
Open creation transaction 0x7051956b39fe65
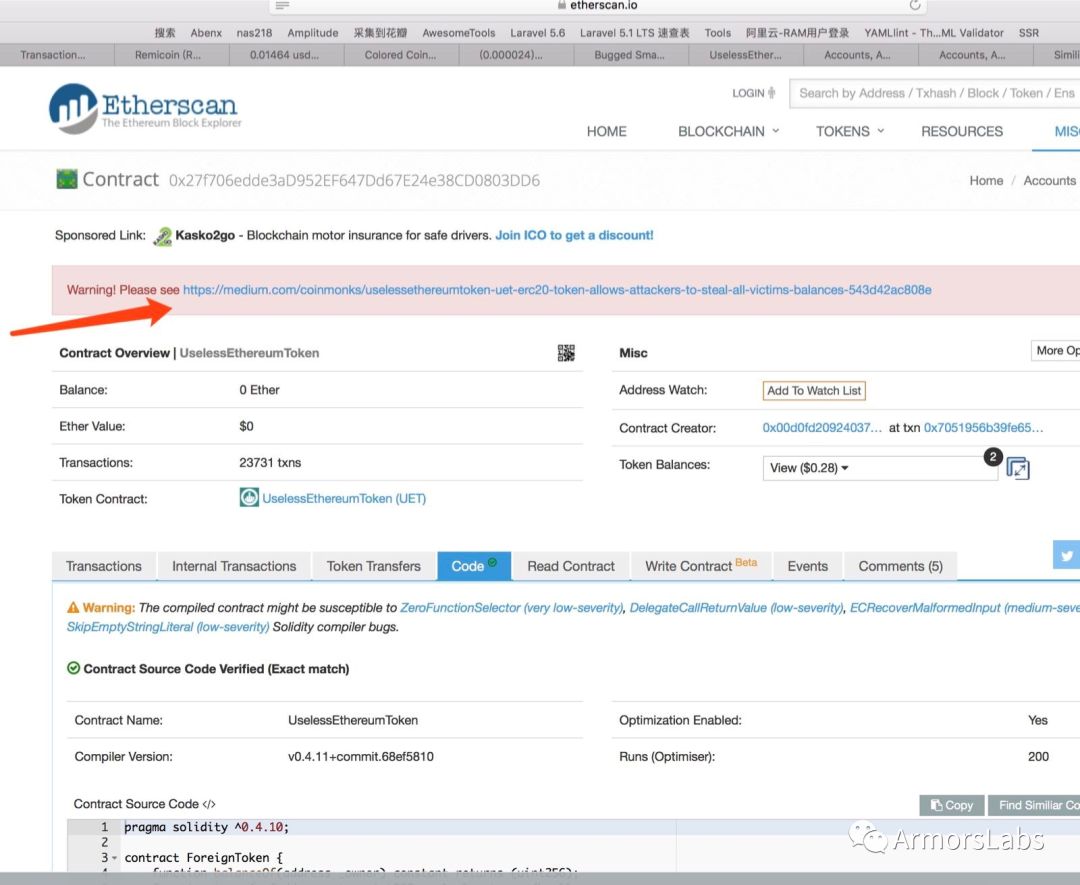pos(983,428)
